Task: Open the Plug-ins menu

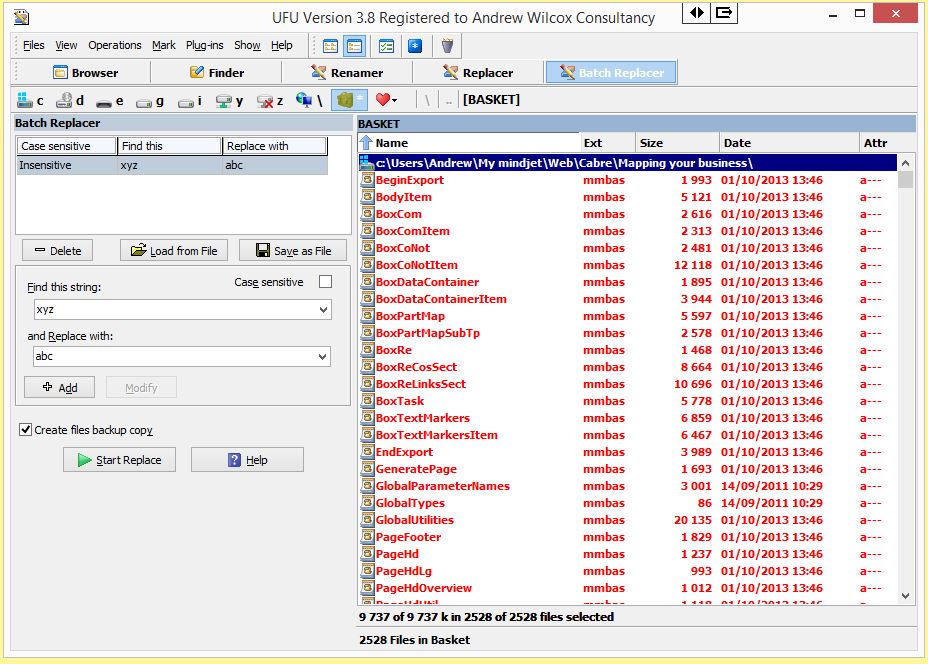Action: click(204, 46)
